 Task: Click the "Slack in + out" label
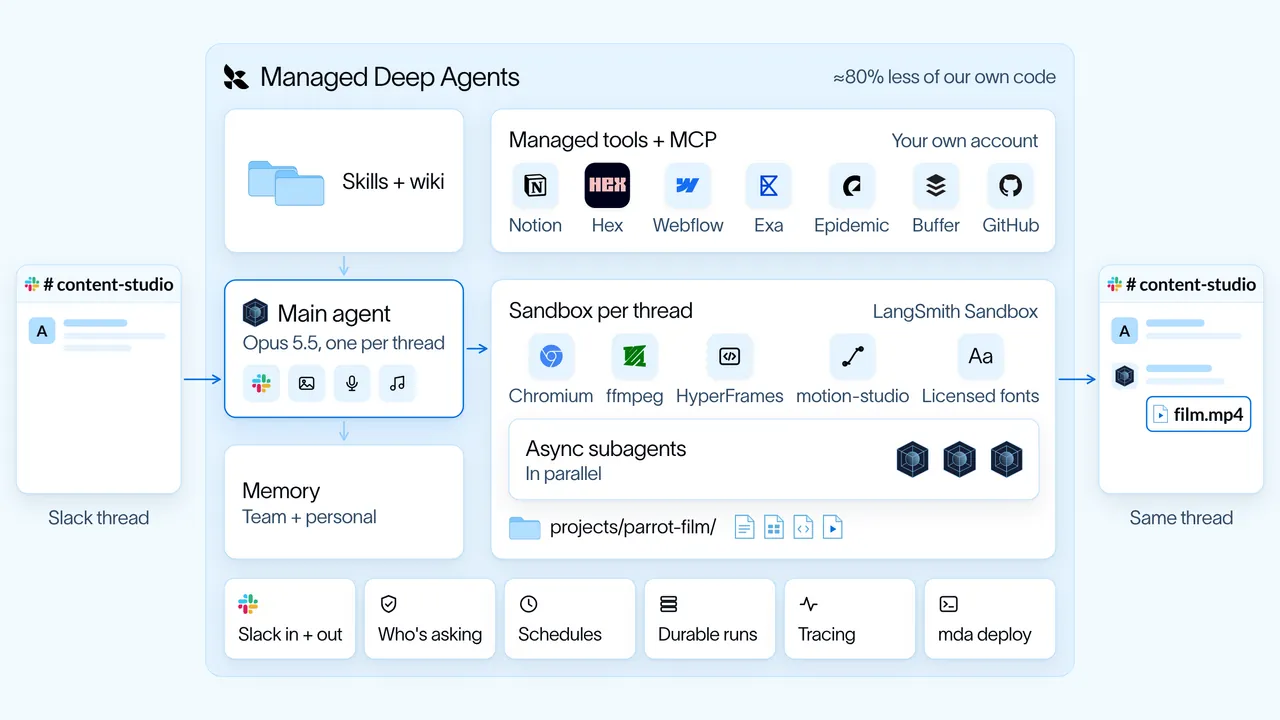[x=290, y=634]
